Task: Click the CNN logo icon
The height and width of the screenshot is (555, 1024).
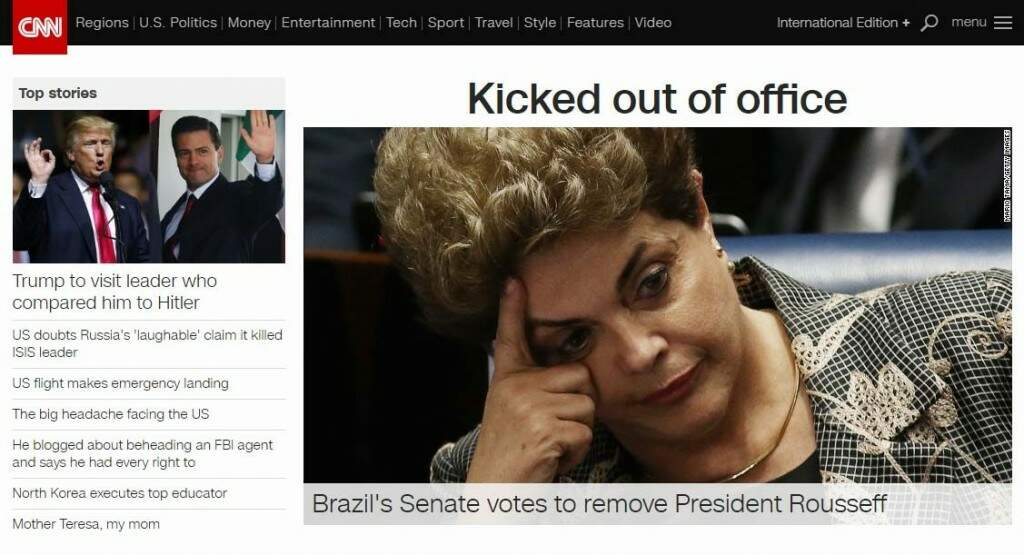Action: 40,27
